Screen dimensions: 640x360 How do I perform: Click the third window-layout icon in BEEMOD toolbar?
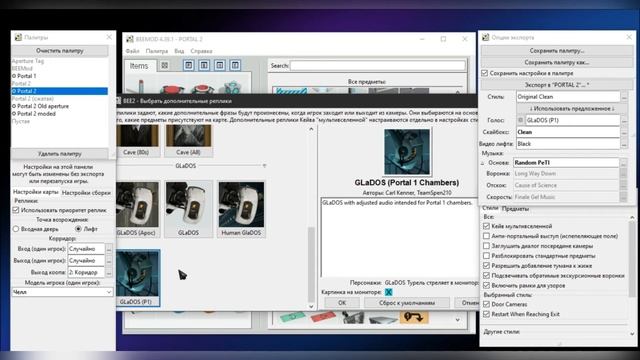(220, 65)
